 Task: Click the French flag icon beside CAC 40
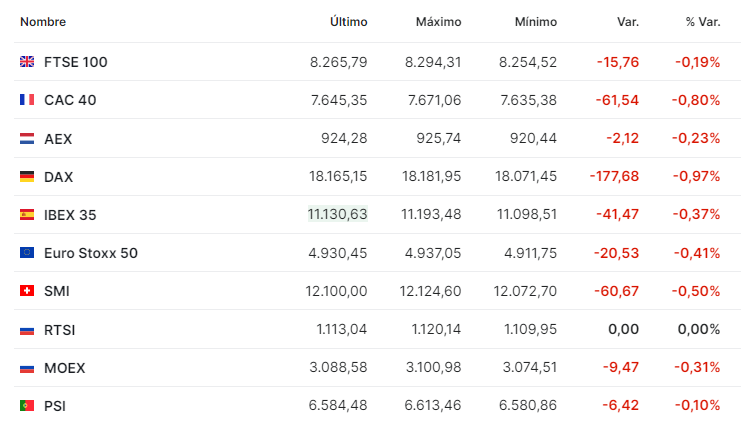[x=27, y=100]
